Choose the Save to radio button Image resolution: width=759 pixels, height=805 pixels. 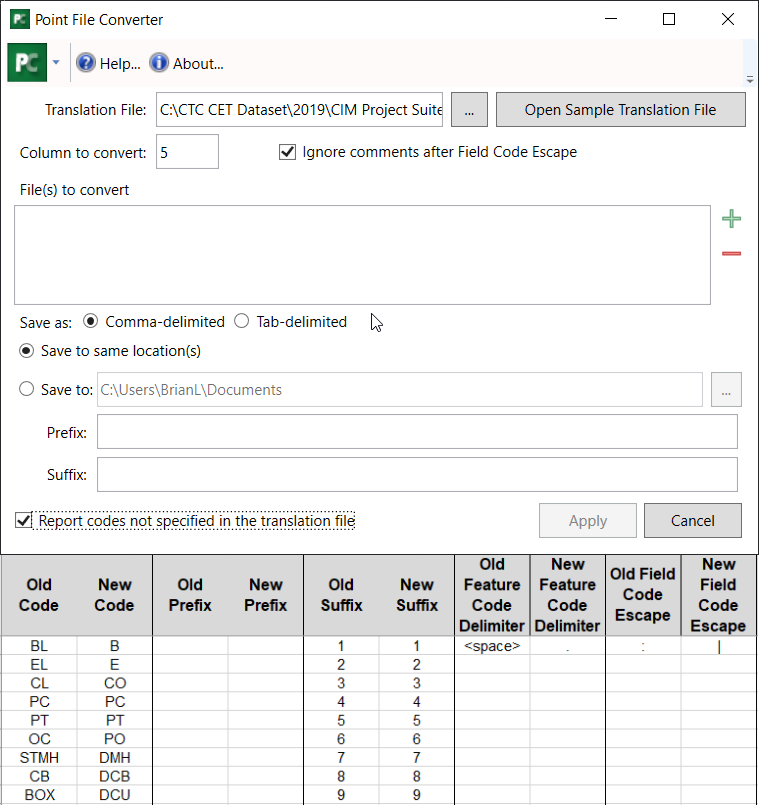pyautogui.click(x=26, y=390)
